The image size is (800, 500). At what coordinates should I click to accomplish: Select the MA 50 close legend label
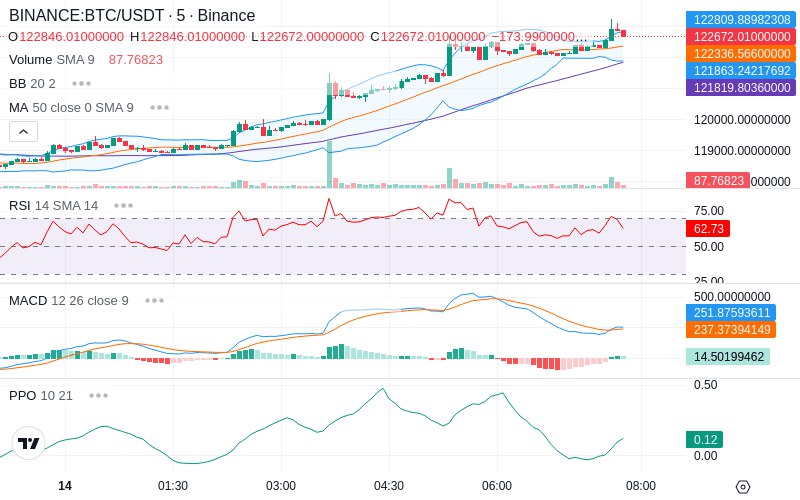[x=71, y=108]
